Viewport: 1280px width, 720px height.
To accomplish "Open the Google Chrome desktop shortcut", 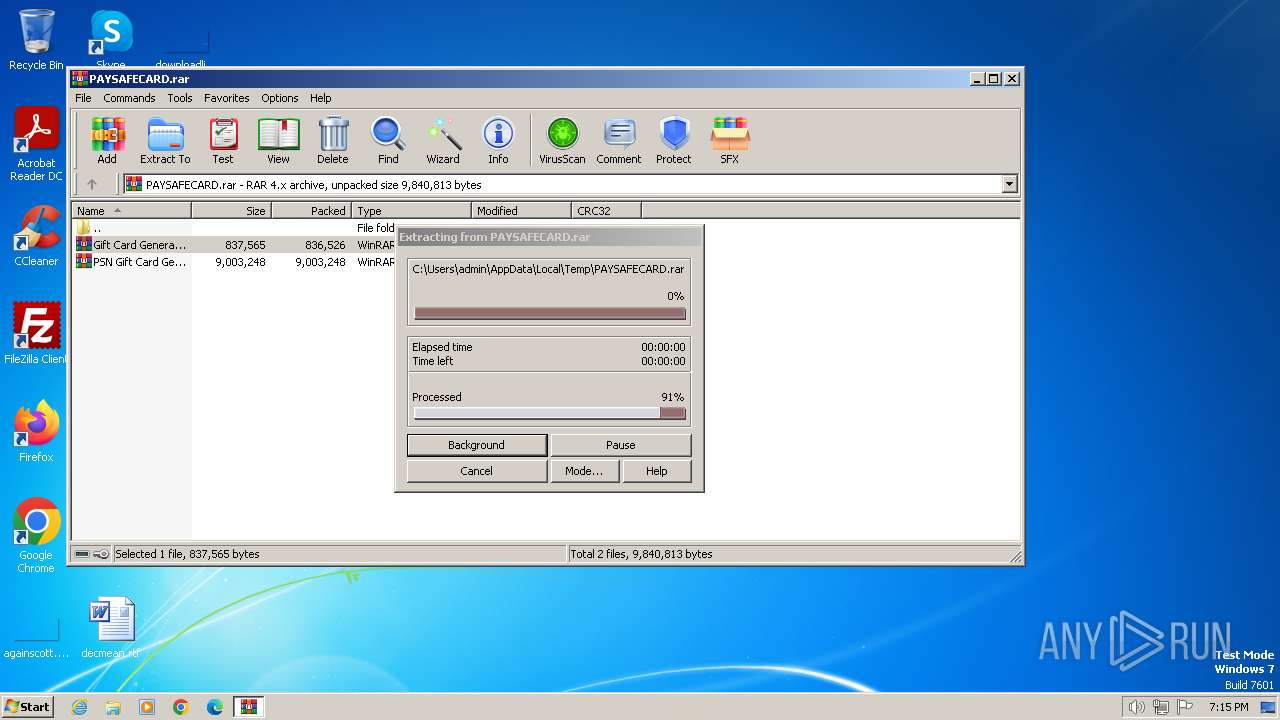I will pyautogui.click(x=36, y=535).
